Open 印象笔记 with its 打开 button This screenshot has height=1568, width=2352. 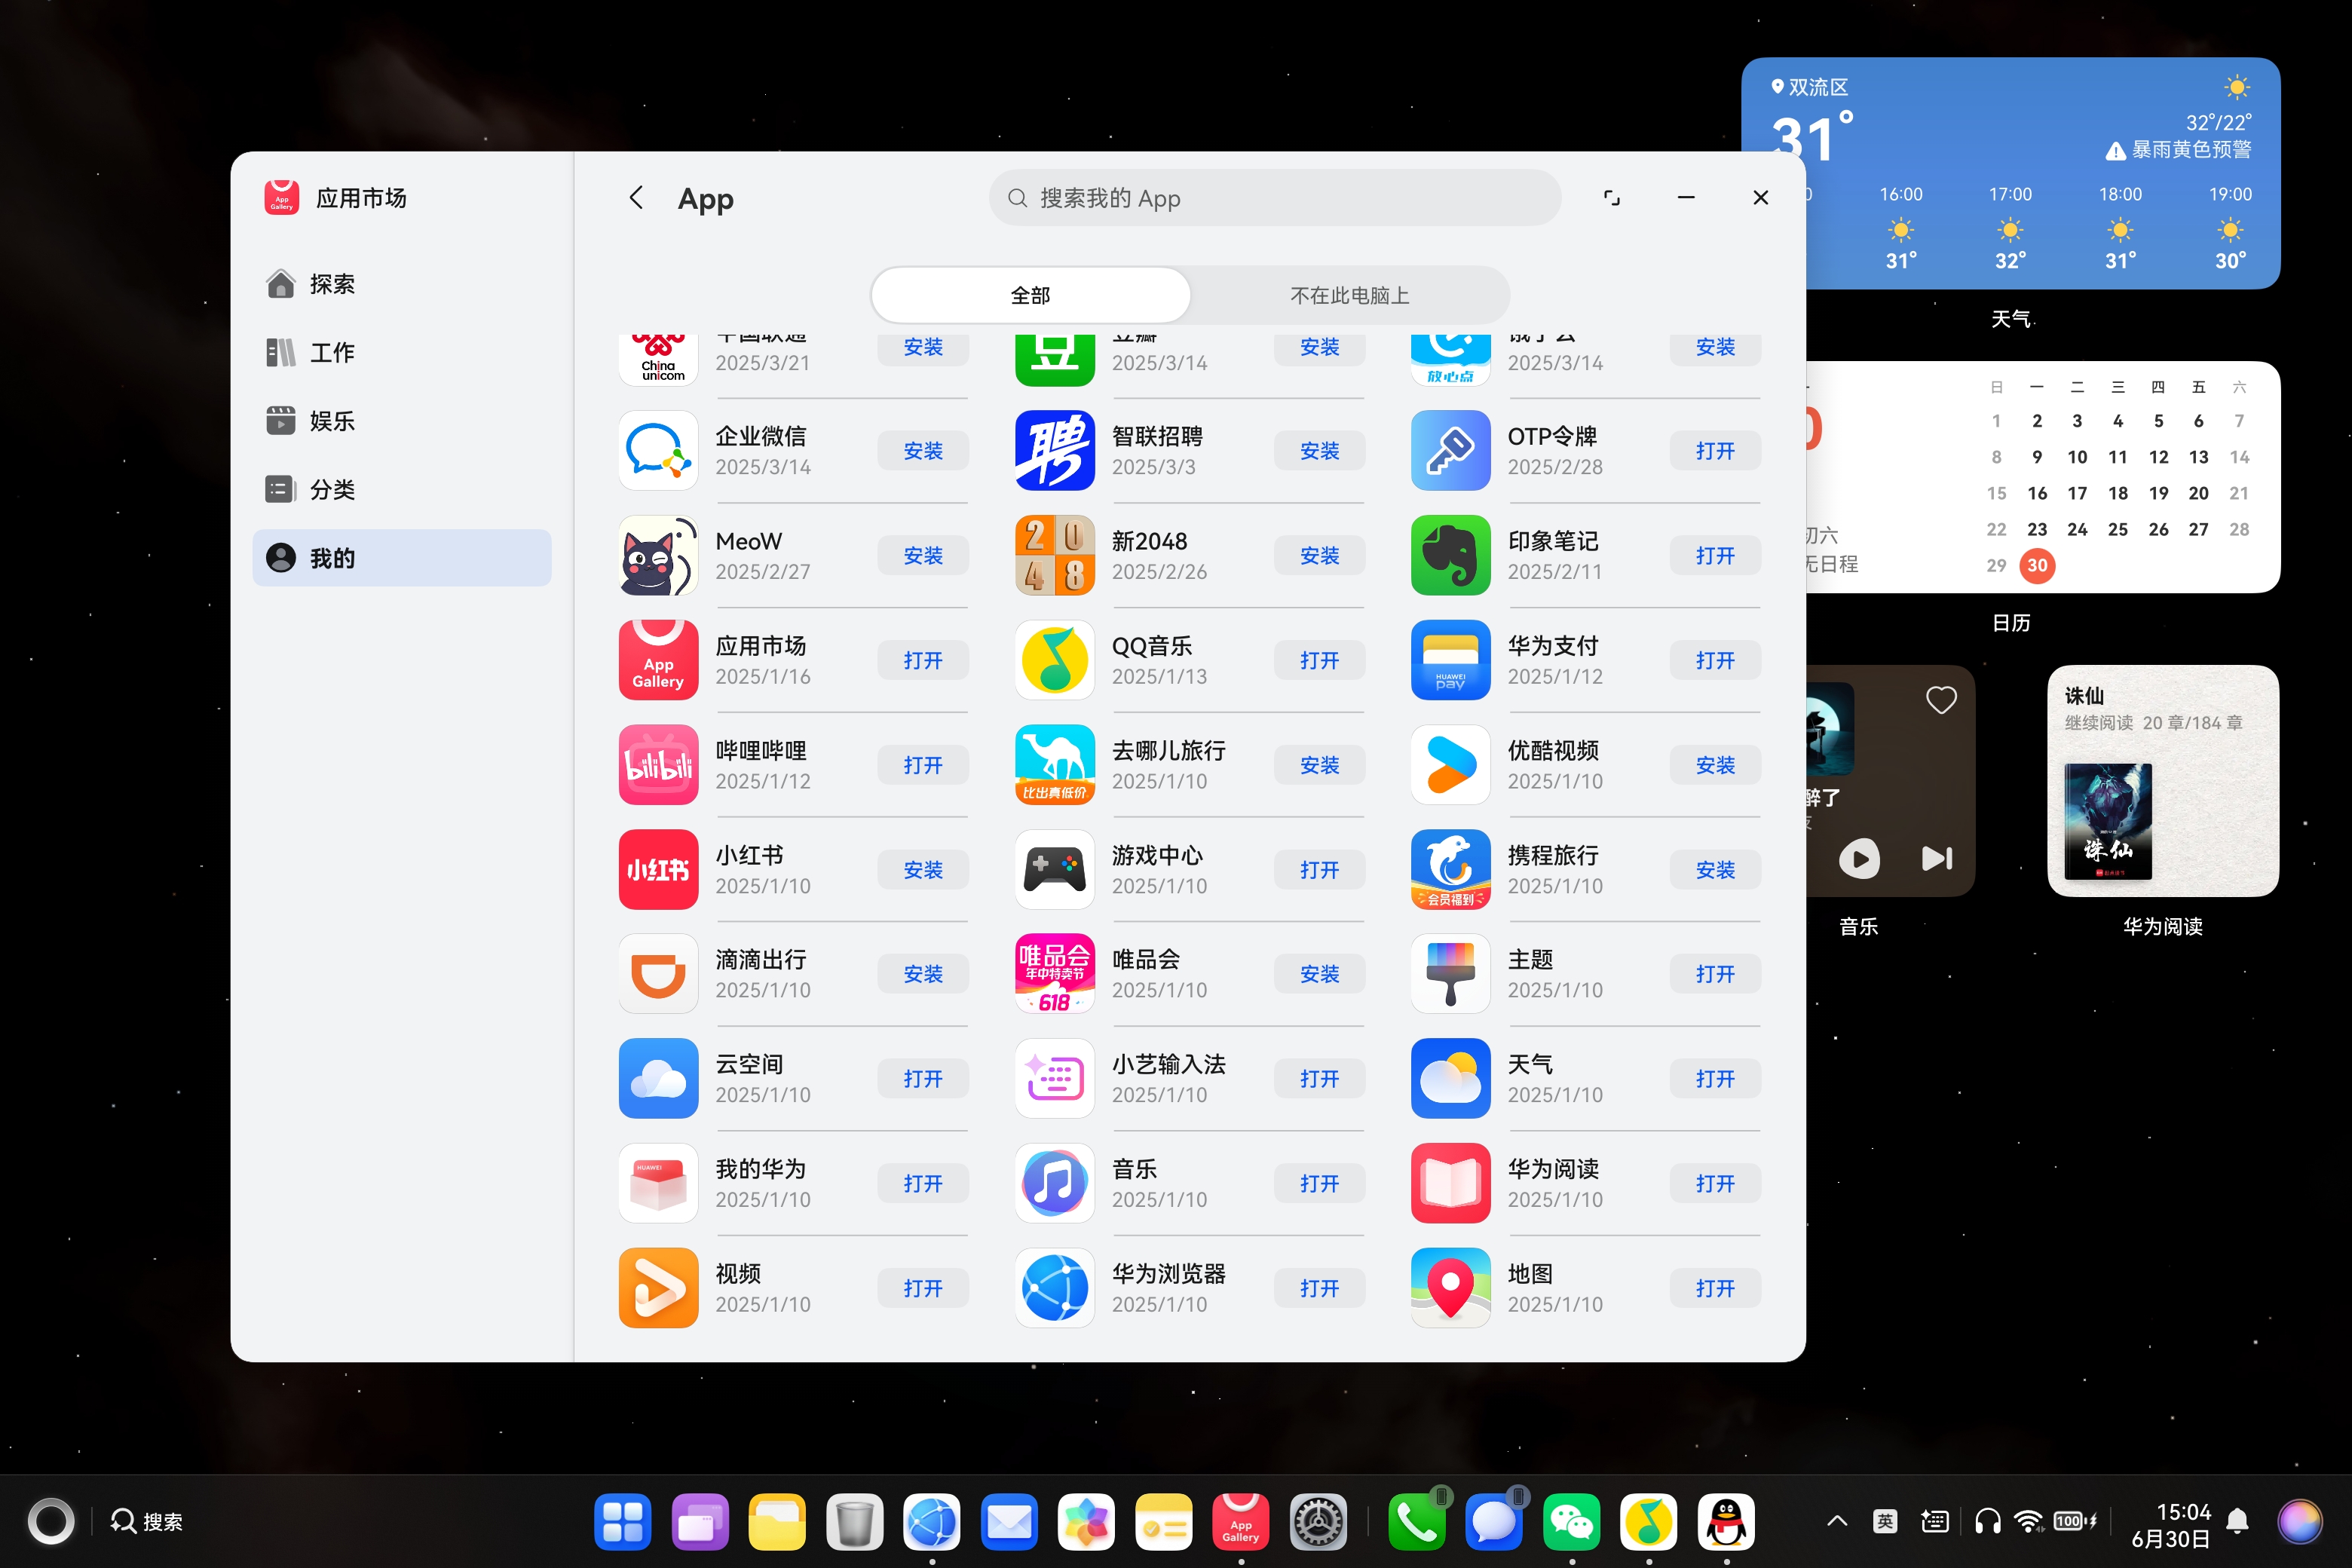coord(1715,555)
